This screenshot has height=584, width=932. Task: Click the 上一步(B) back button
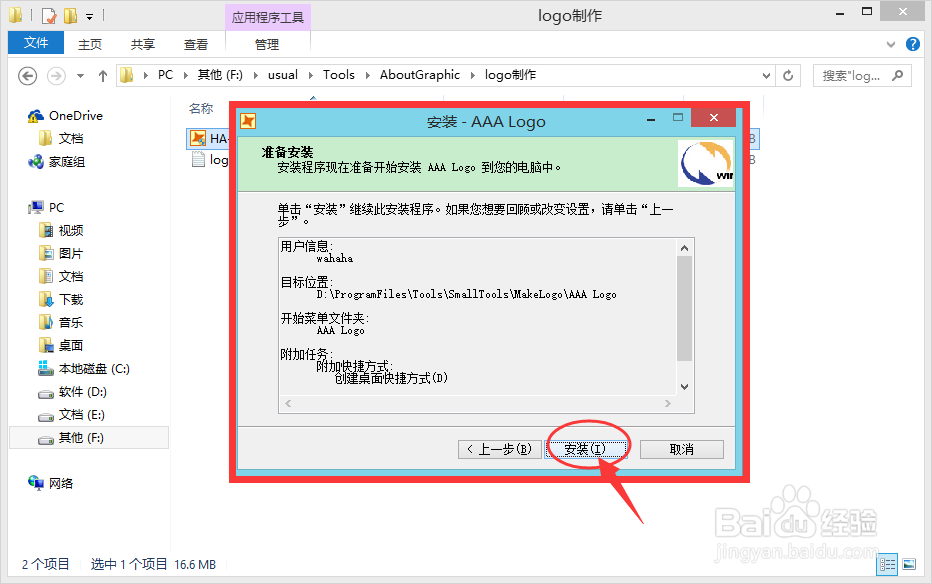click(499, 449)
